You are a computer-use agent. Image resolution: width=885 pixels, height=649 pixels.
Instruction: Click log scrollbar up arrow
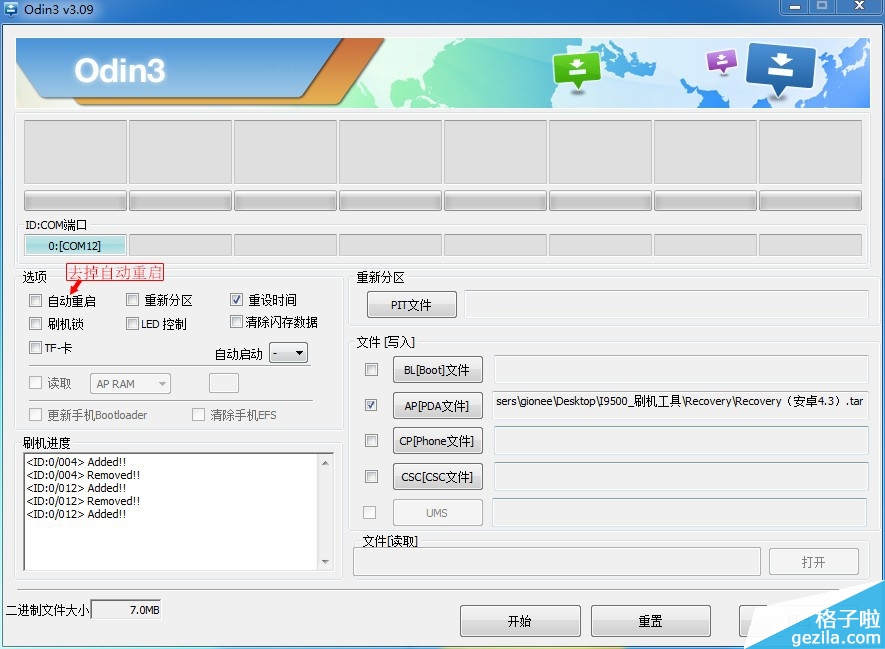point(326,463)
